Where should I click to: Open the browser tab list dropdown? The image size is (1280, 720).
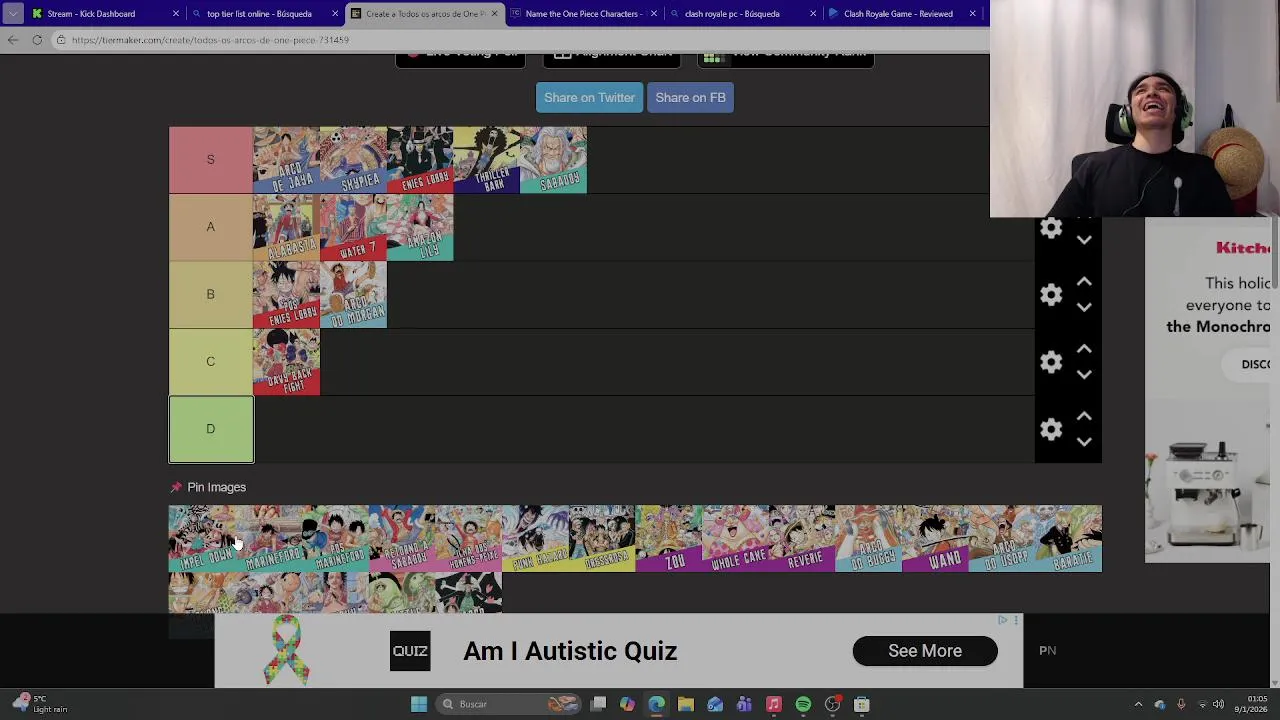(12, 14)
